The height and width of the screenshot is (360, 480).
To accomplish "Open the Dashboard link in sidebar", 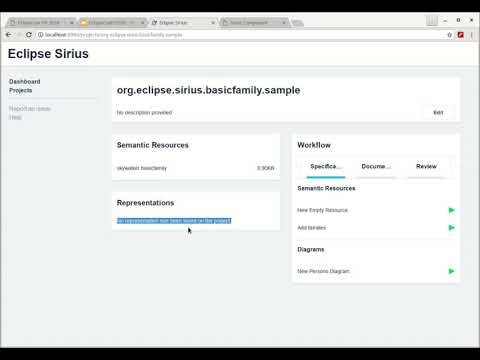I will (x=25, y=81).
